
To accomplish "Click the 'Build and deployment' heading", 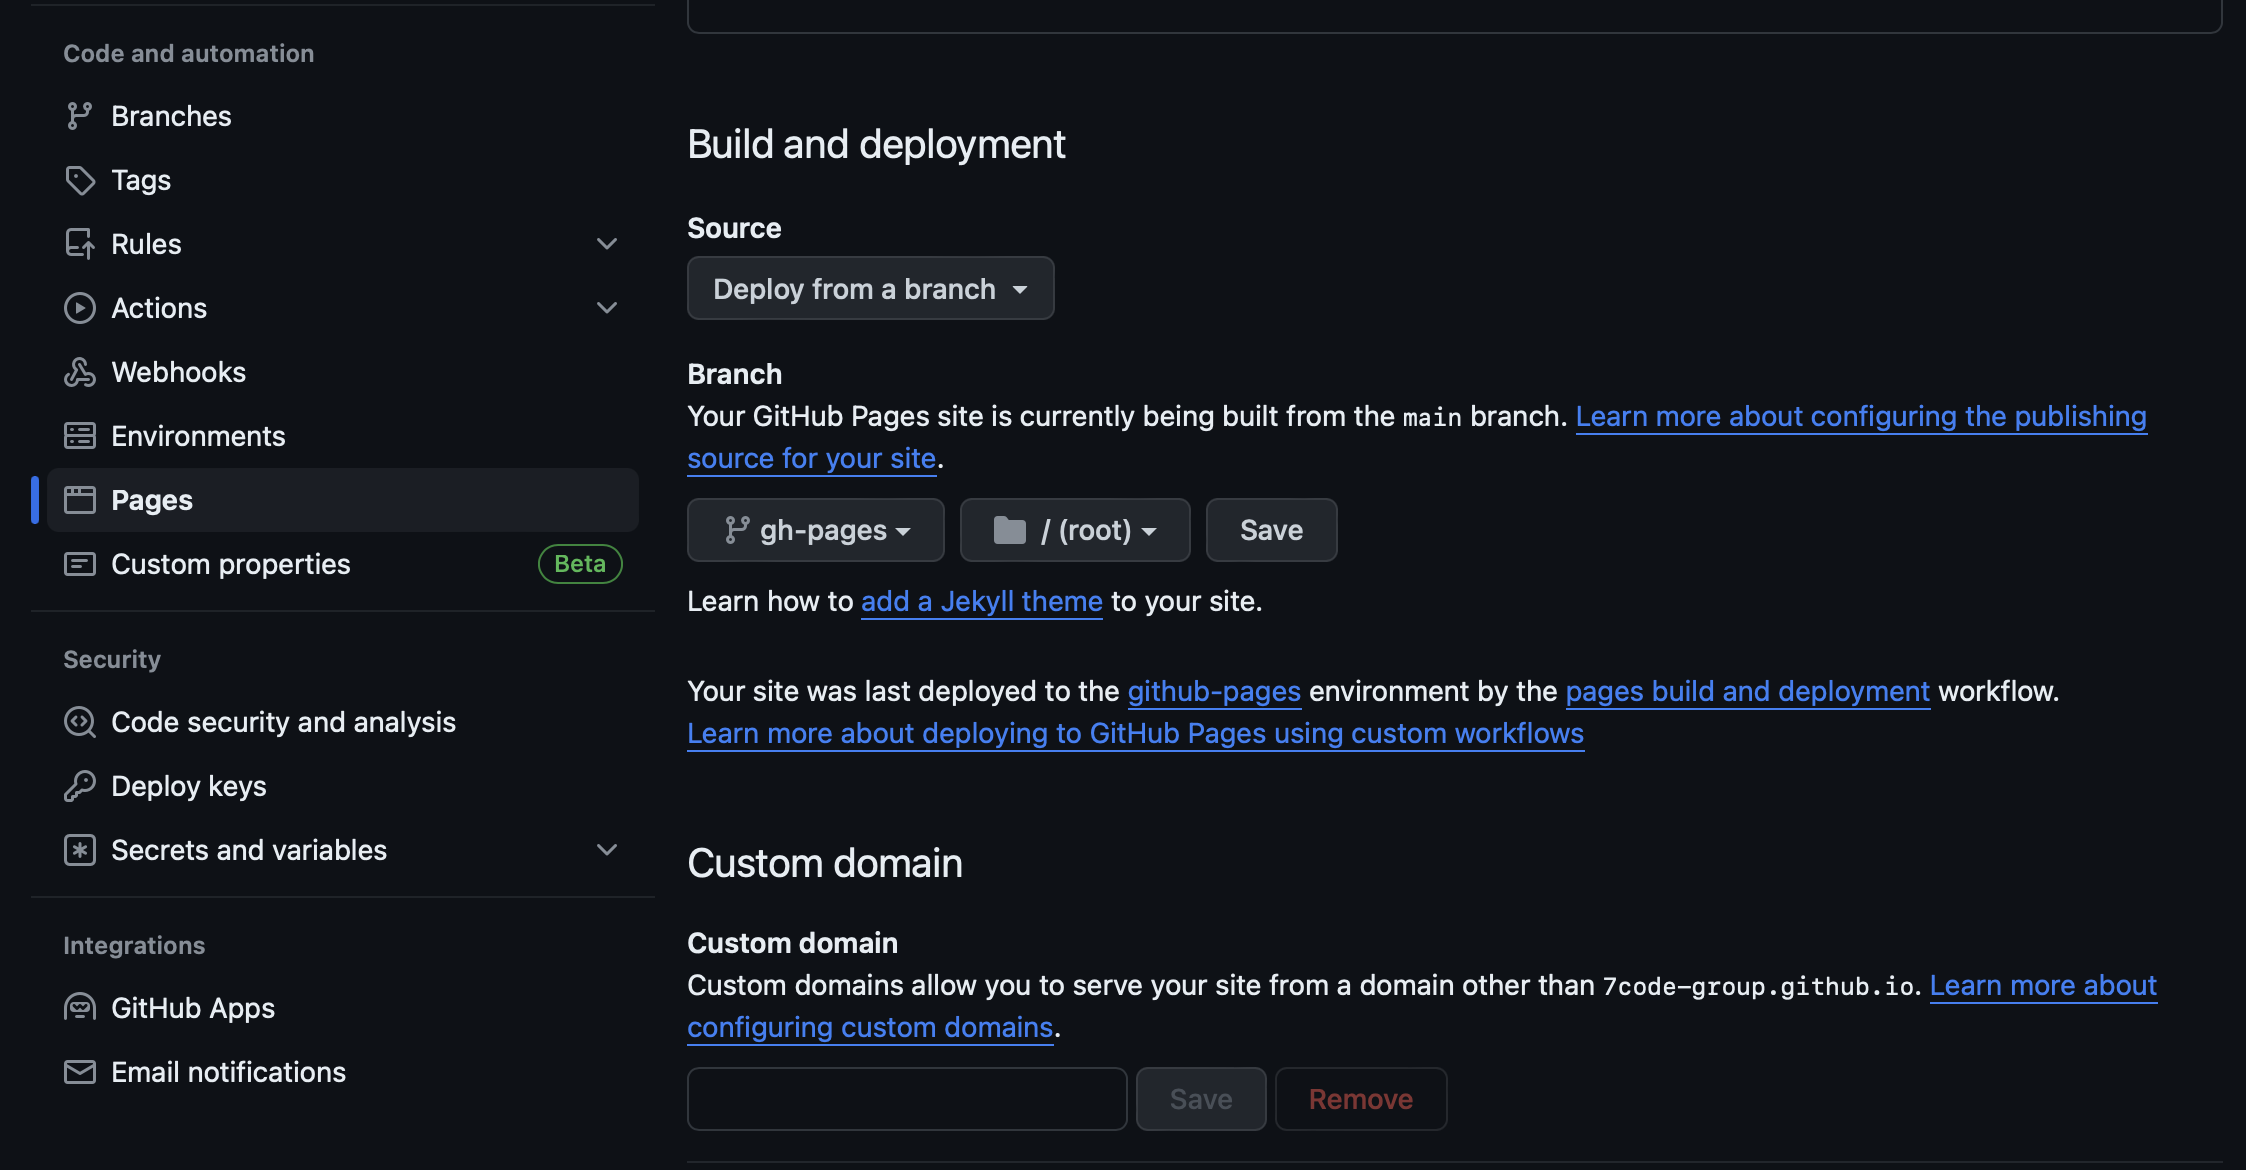I will click(876, 144).
